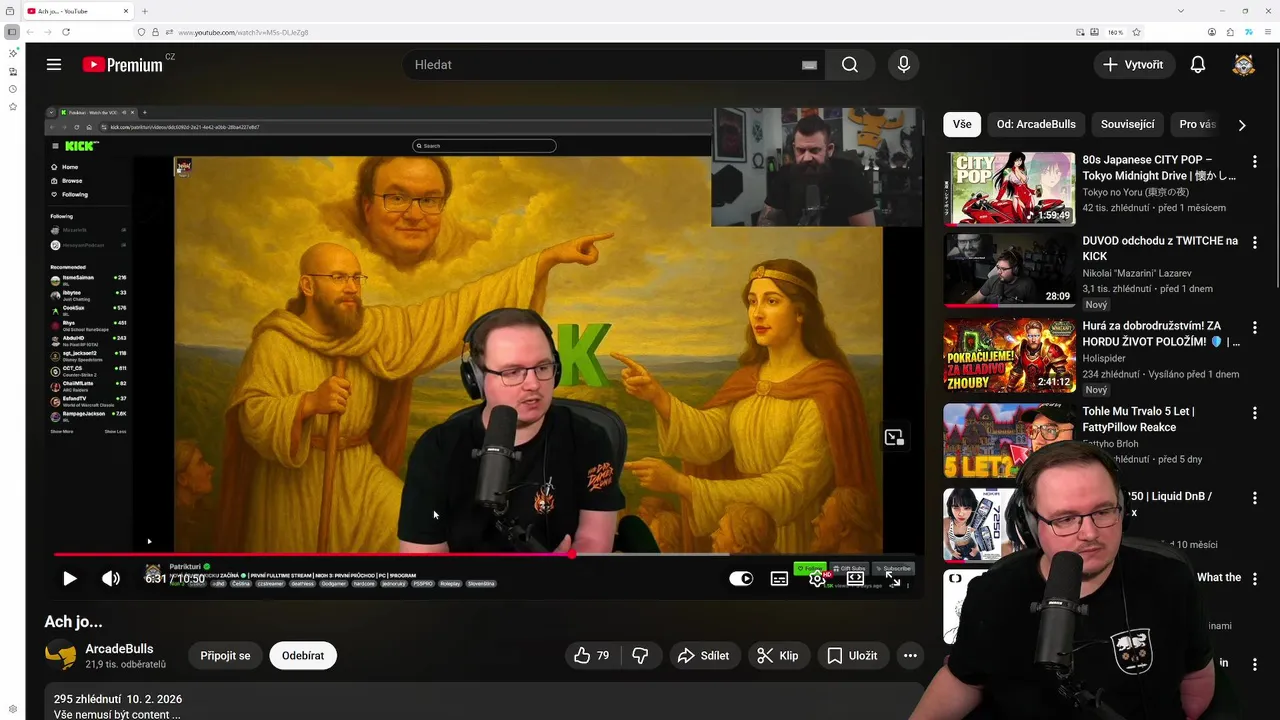This screenshot has height=720, width=1280.
Task: Open the on-screen keyboard in search box
Action: pyautogui.click(x=809, y=65)
